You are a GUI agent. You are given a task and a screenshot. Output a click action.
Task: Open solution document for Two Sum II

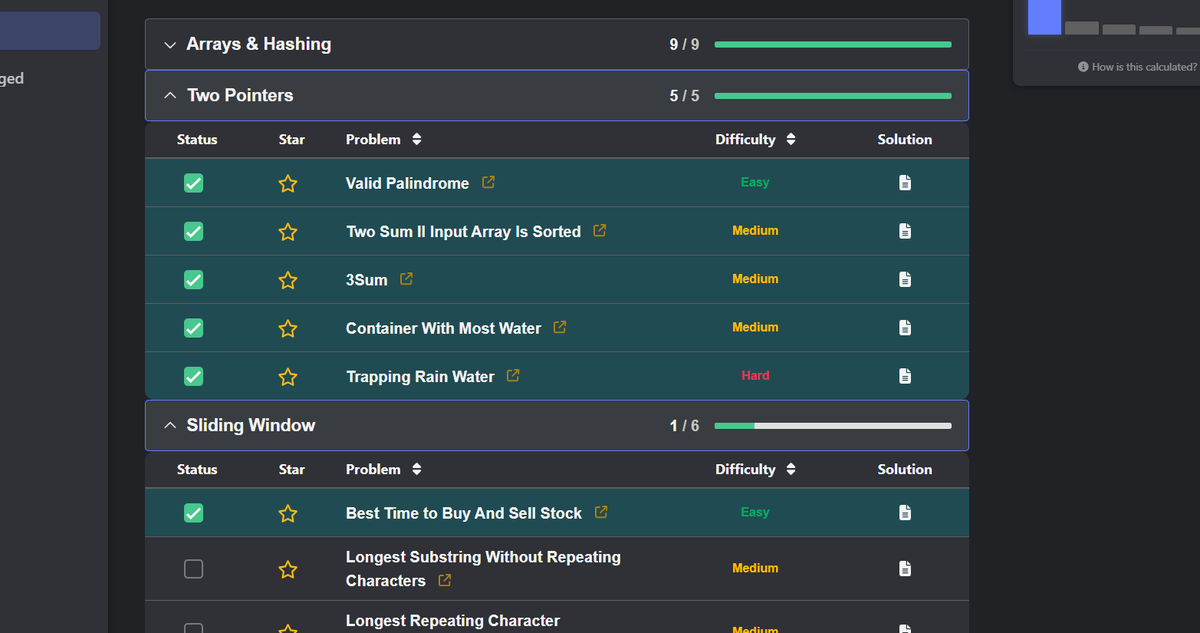(905, 231)
